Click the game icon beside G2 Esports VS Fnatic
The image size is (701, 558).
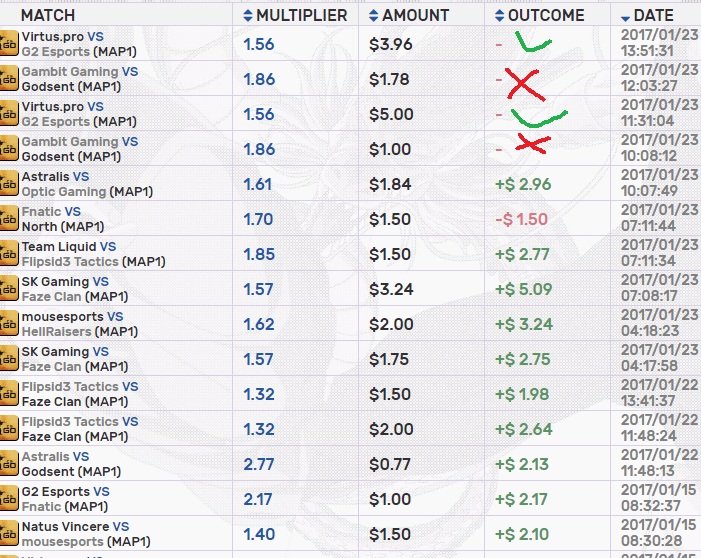coord(8,499)
